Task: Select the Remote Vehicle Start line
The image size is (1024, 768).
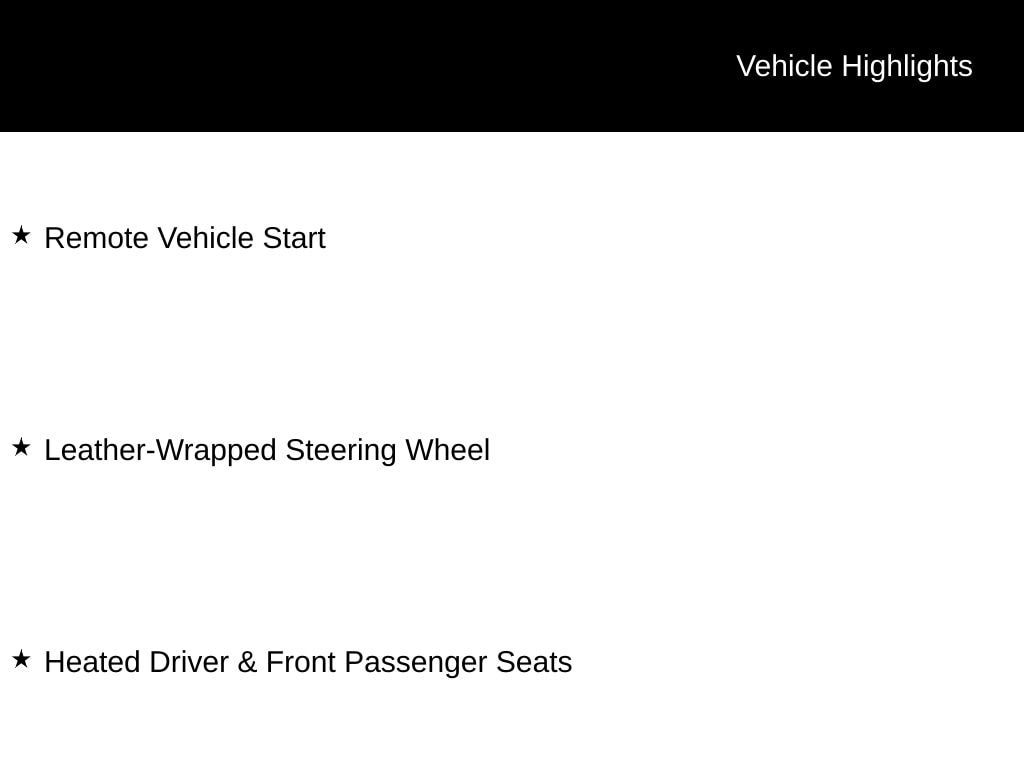Action: [x=185, y=238]
